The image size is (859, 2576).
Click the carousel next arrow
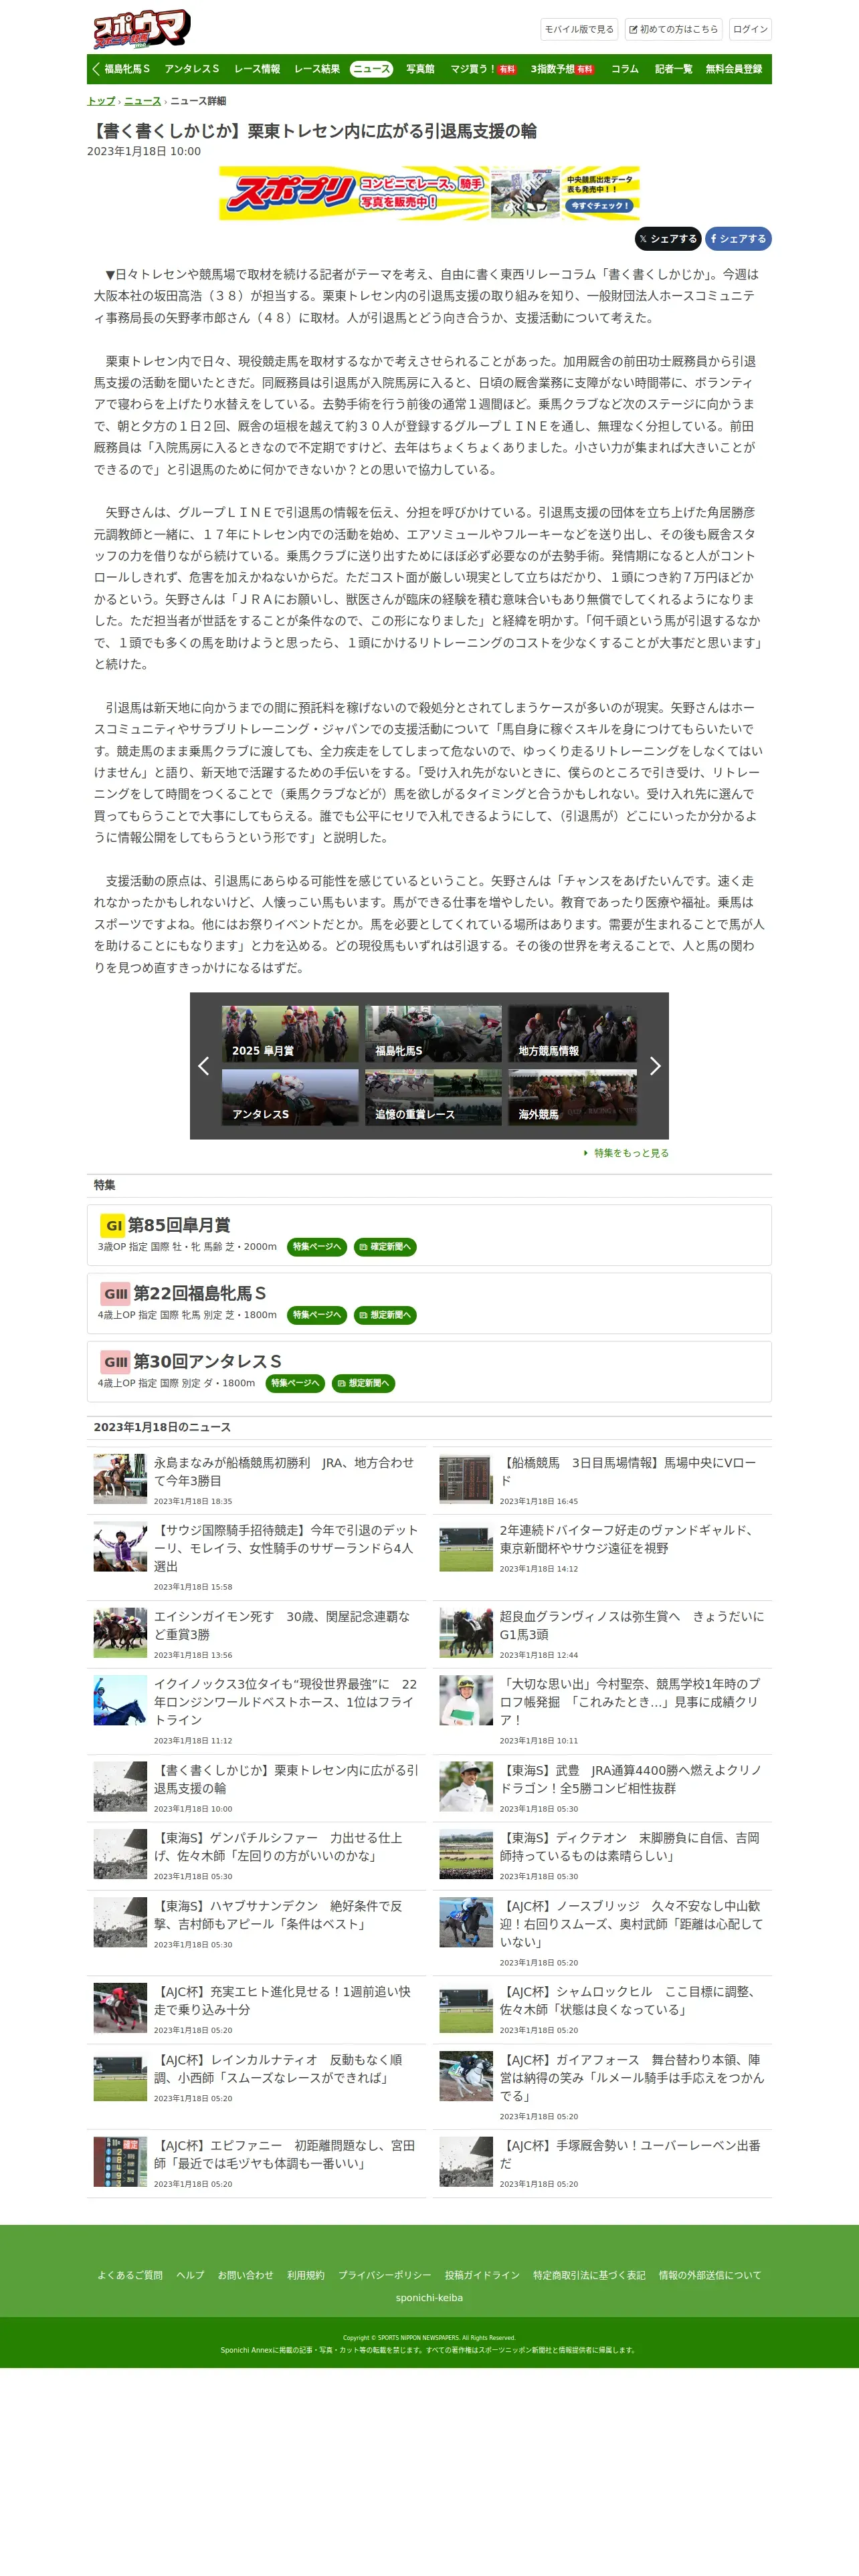[x=655, y=1066]
